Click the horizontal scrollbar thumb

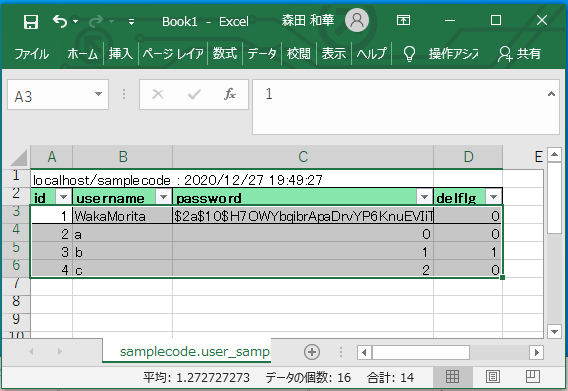tap(421, 352)
